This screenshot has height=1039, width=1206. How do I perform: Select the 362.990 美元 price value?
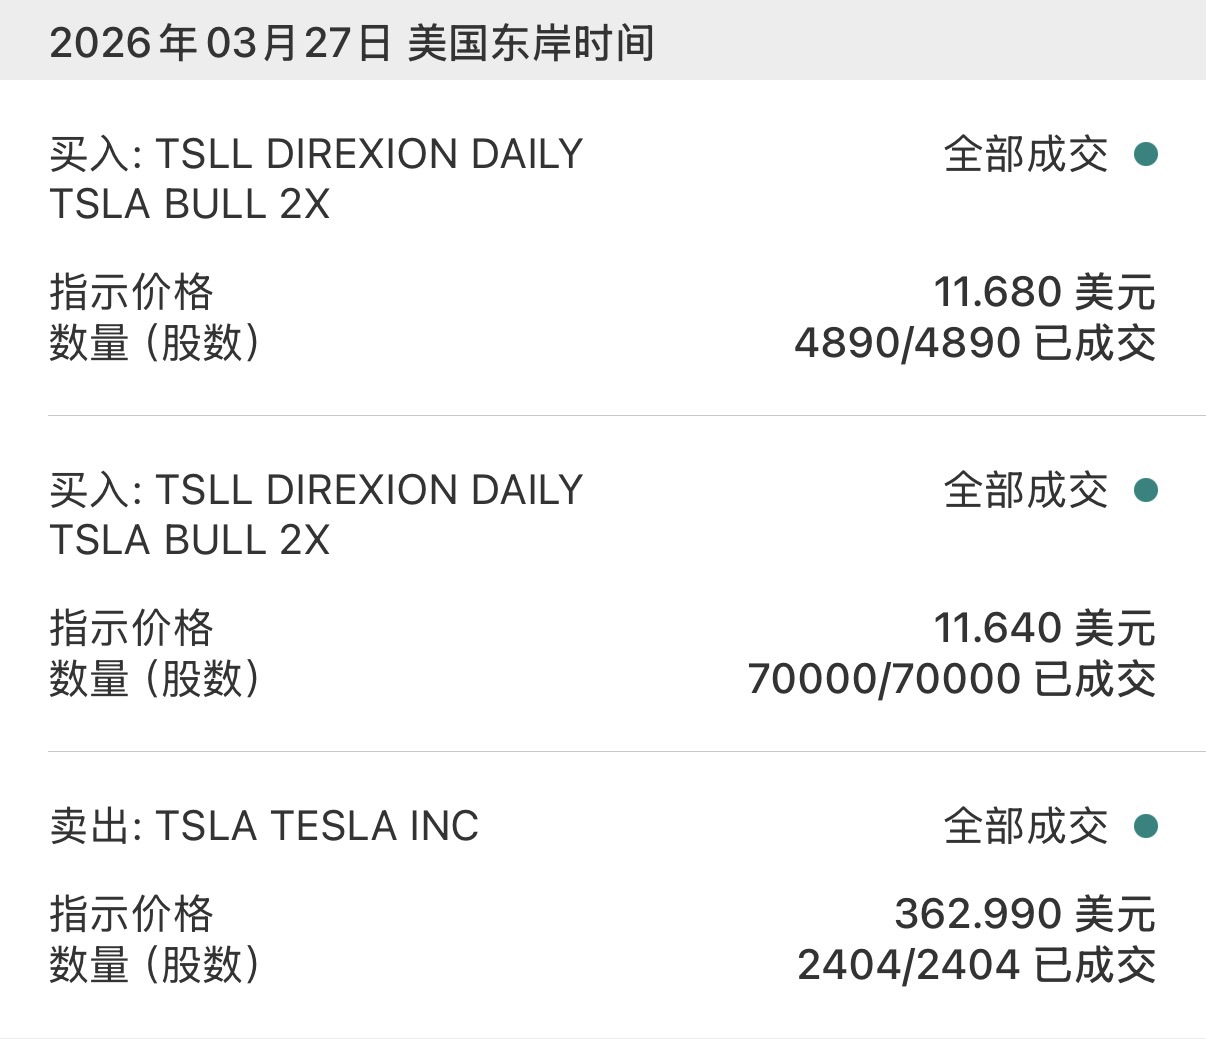point(1025,914)
